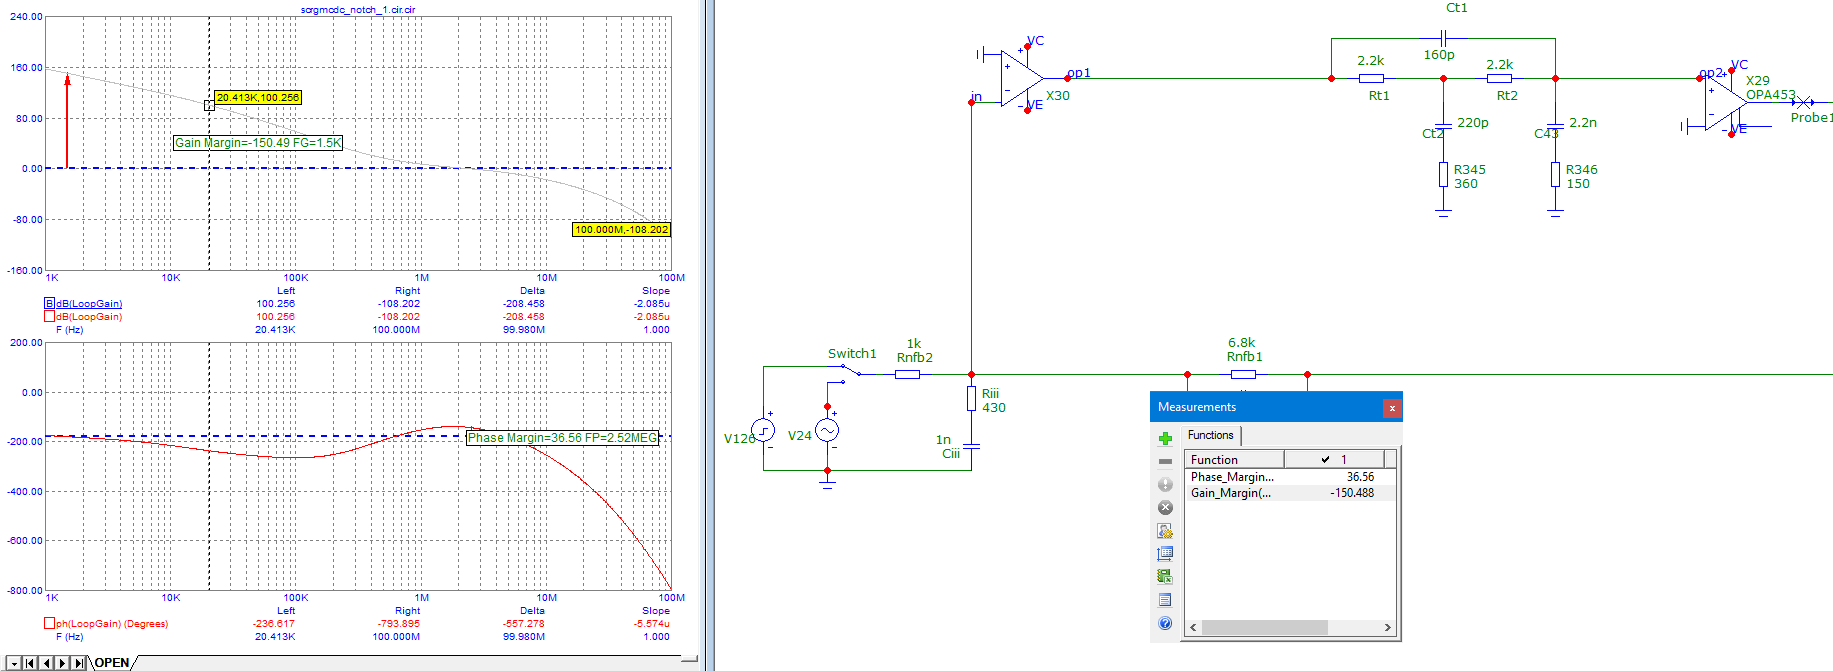Jump to the first plot page tab
The image size is (1833, 671).
[x=30, y=663]
